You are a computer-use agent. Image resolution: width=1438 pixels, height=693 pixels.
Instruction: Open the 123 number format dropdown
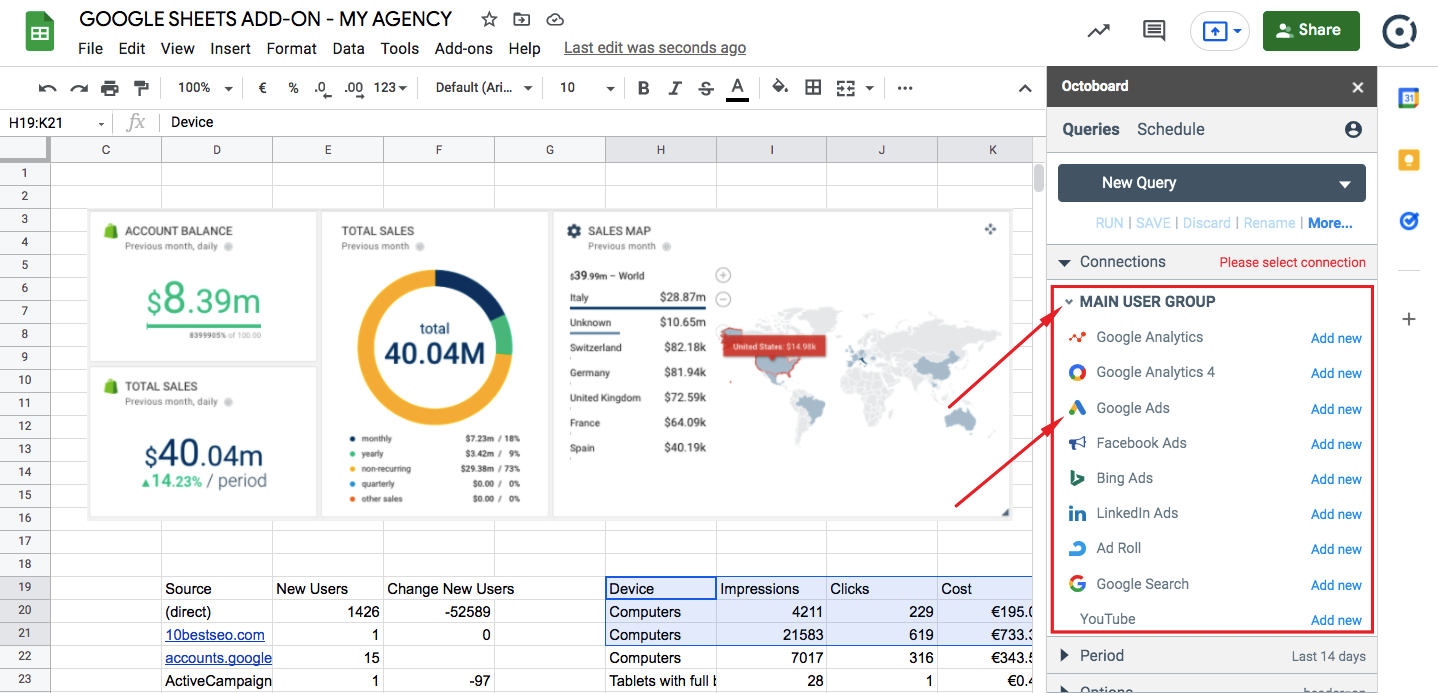click(x=390, y=88)
